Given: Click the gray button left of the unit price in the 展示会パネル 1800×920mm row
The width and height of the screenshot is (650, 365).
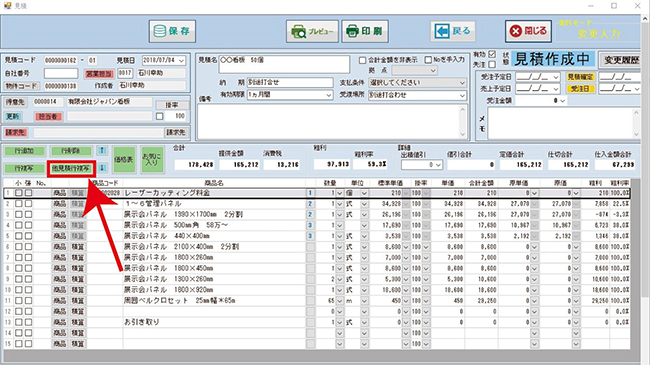Looking at the screenshot, I should [310, 290].
